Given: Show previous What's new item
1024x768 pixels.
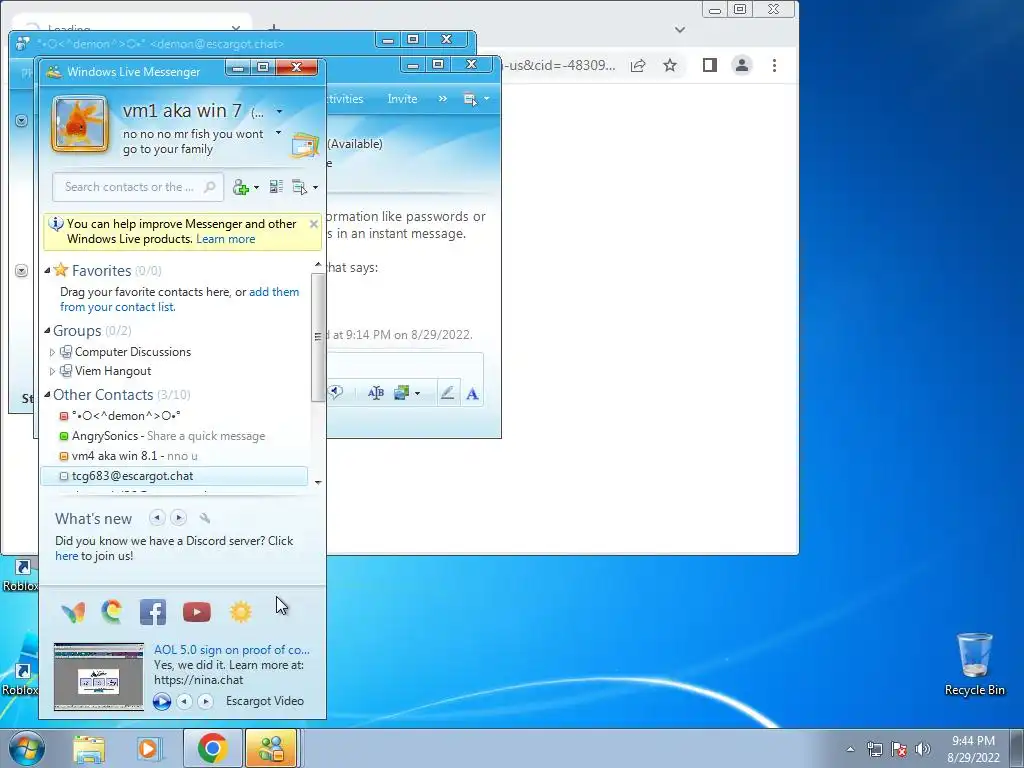Looking at the screenshot, I should click(157, 518).
